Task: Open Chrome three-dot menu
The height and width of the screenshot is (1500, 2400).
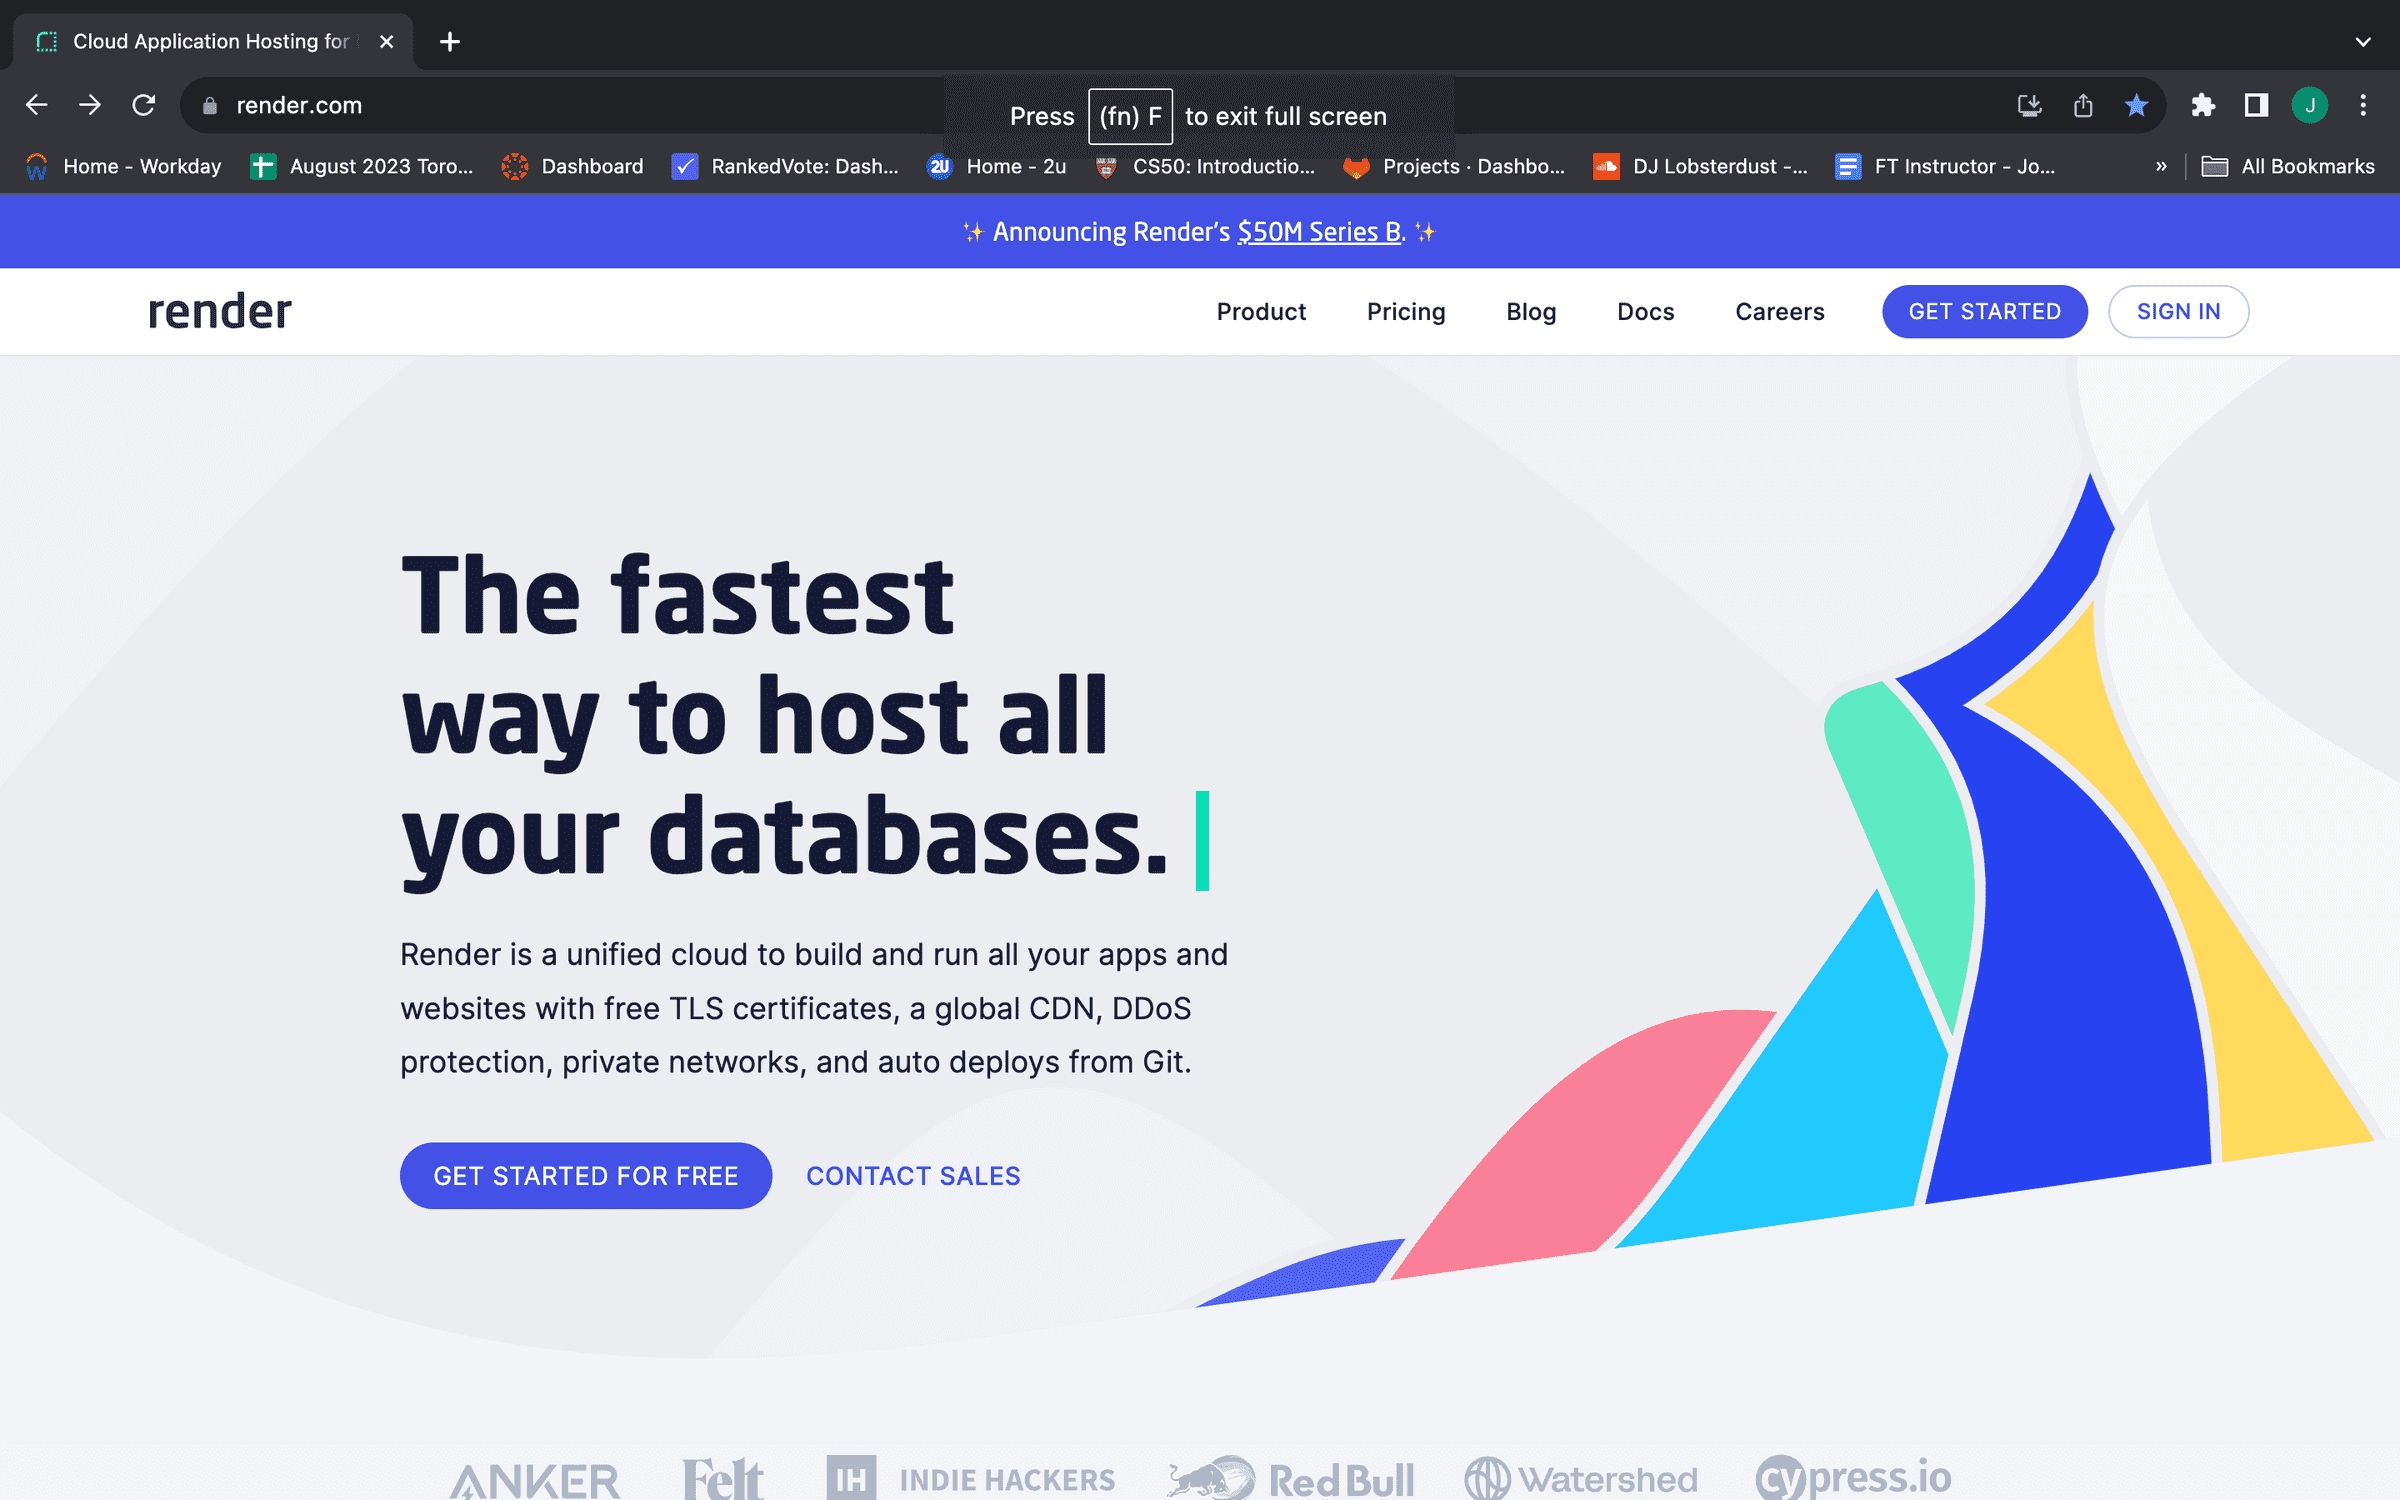Action: click(2363, 105)
